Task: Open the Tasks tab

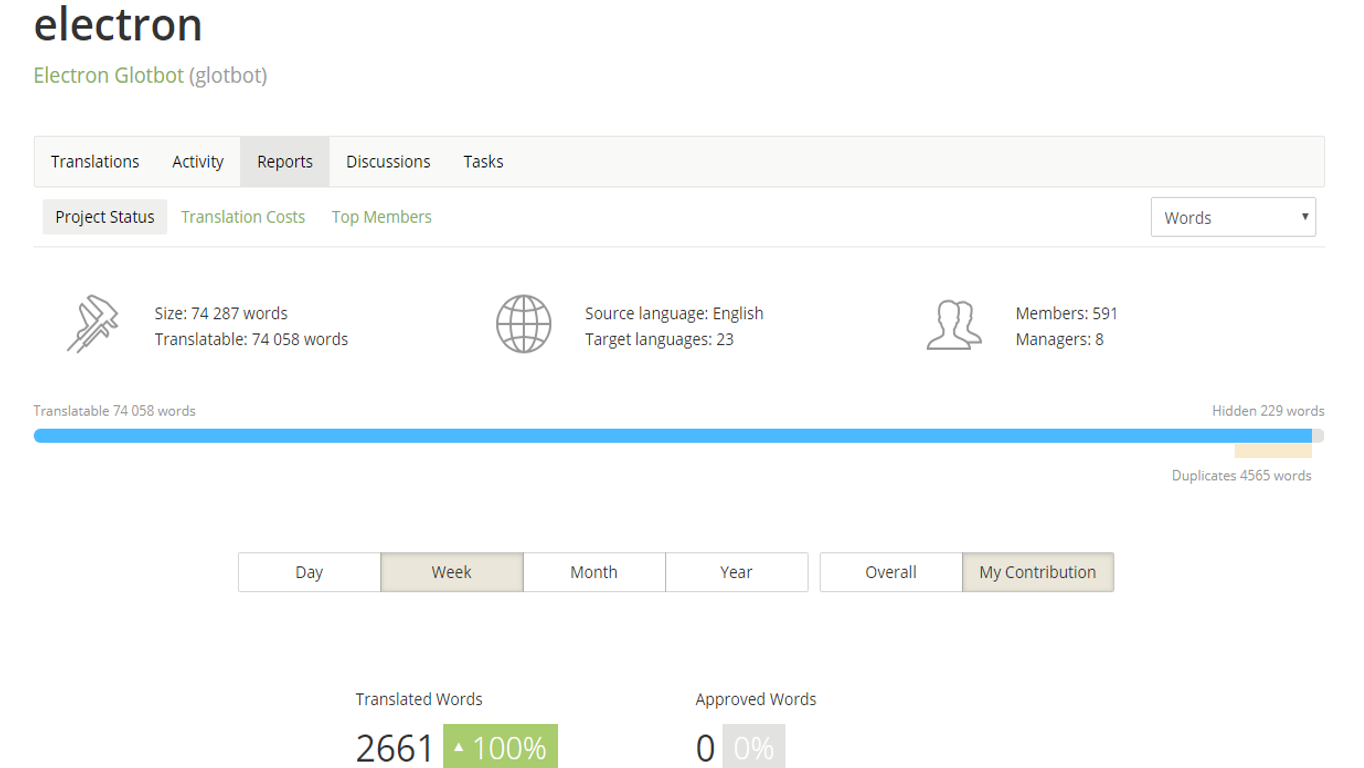Action: [x=483, y=162]
